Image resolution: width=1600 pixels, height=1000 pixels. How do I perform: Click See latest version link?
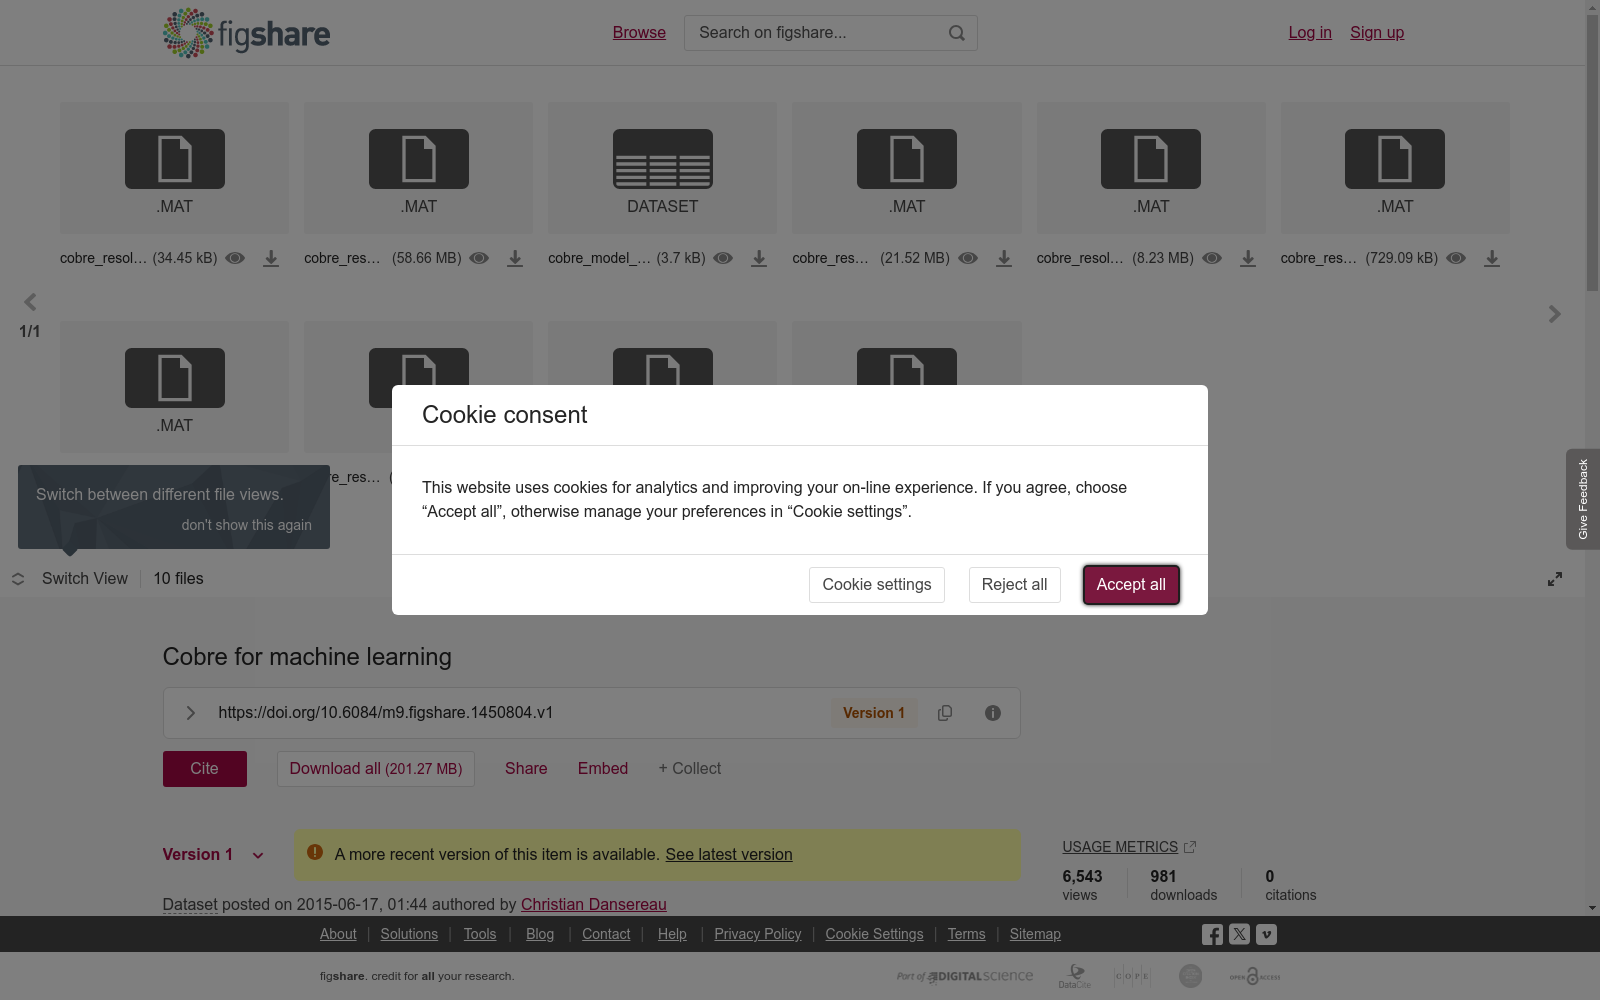pyautogui.click(x=729, y=855)
